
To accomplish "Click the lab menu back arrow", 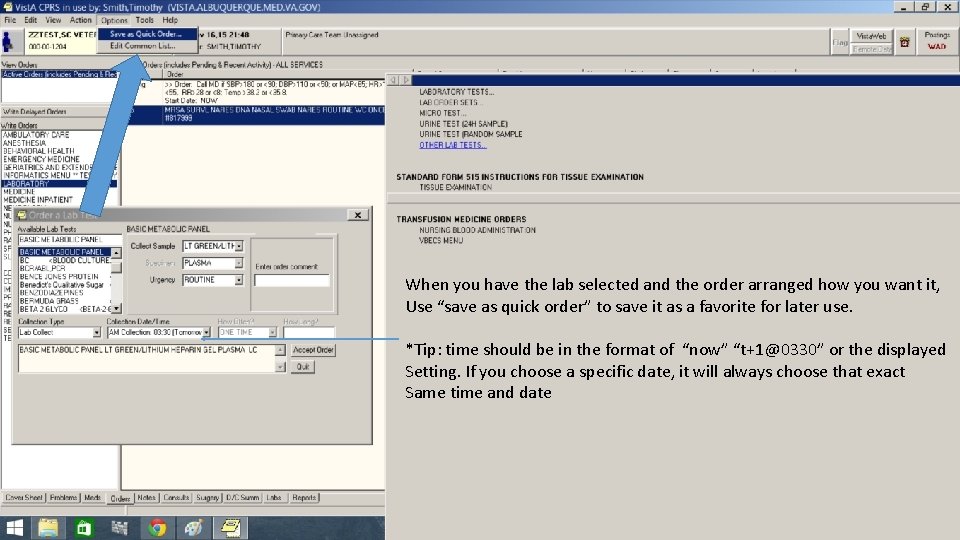I will pos(393,80).
